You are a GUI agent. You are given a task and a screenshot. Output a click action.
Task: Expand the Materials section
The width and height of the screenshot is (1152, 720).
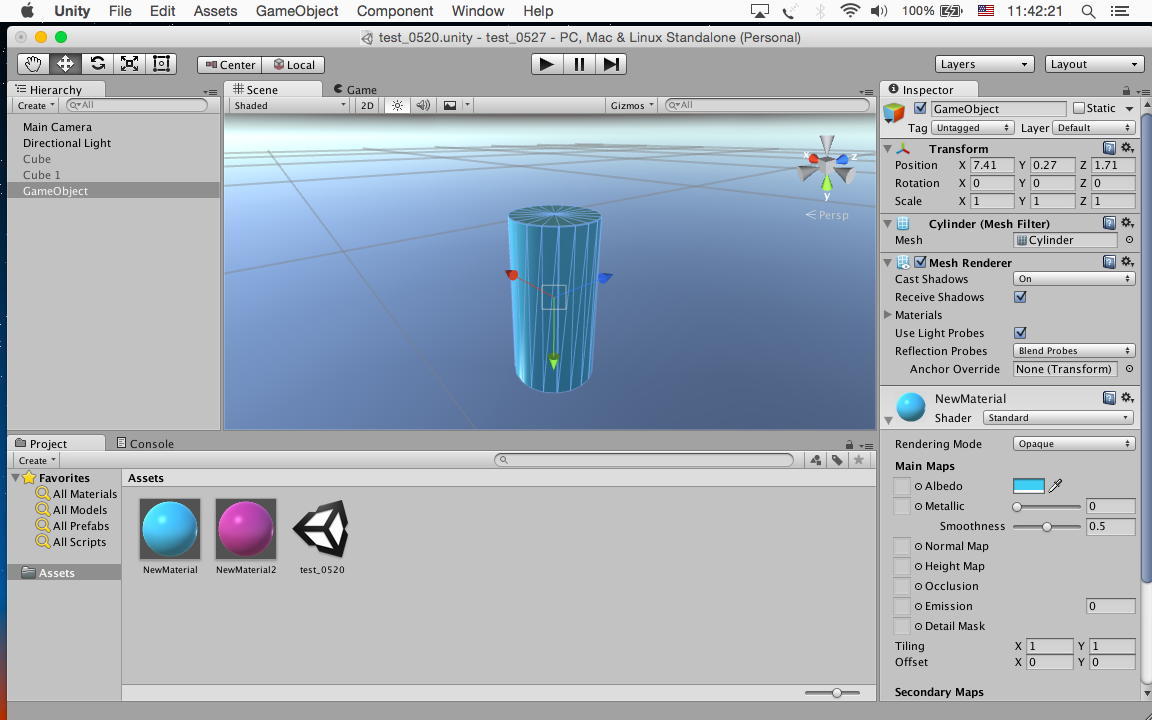click(888, 315)
